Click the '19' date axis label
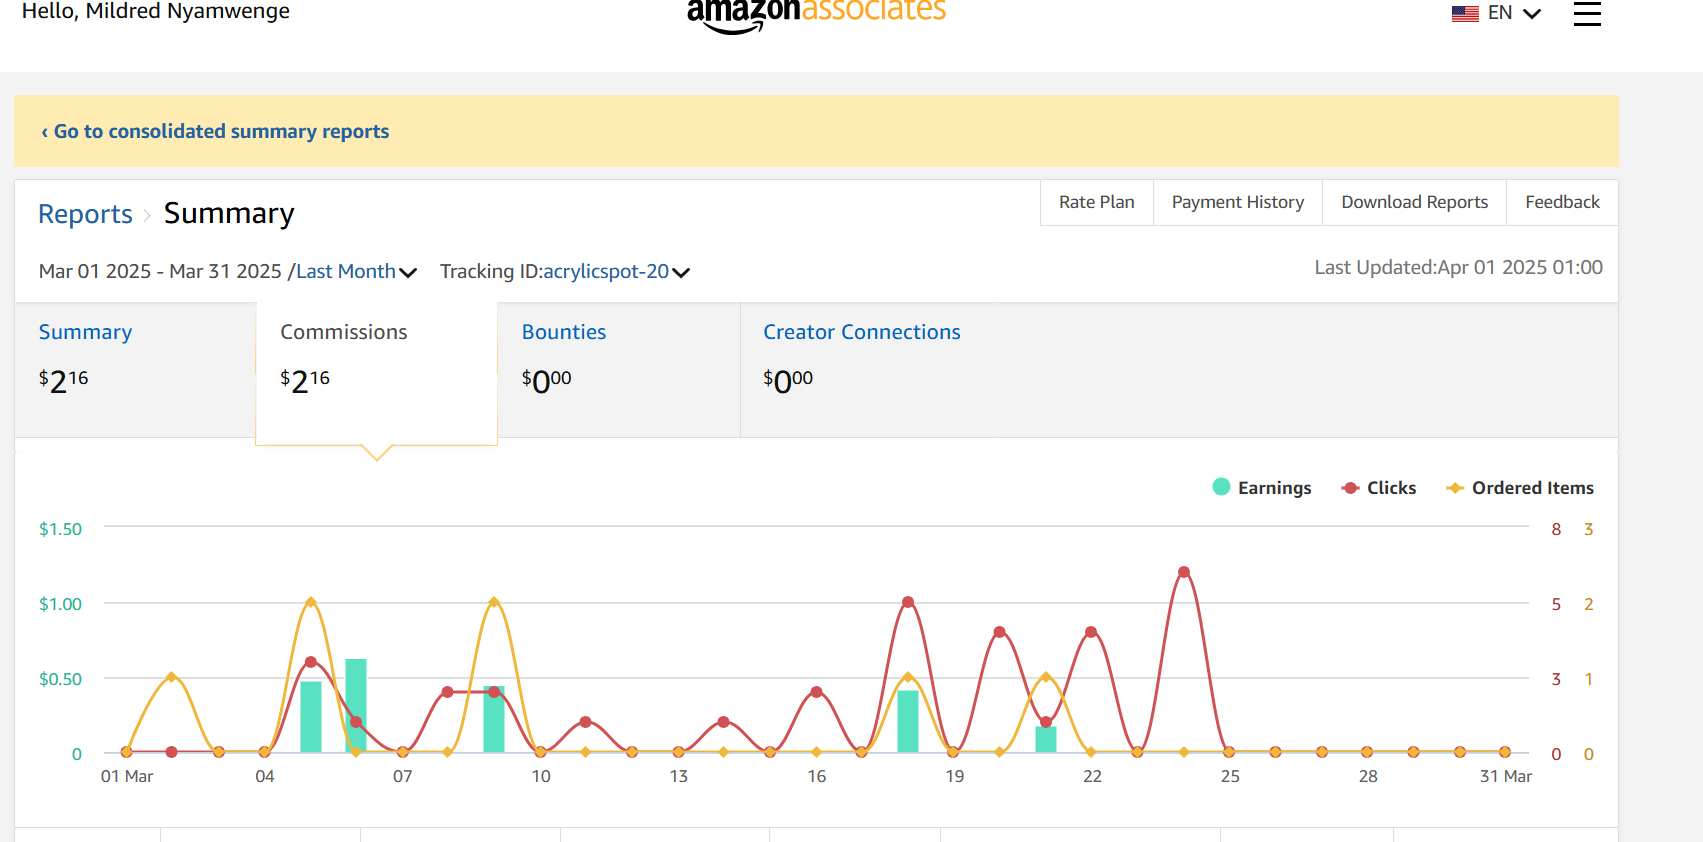 pyautogui.click(x=955, y=776)
